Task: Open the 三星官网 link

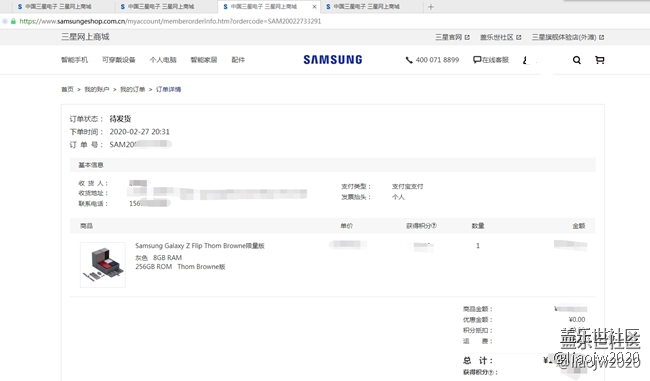Action: [x=448, y=37]
